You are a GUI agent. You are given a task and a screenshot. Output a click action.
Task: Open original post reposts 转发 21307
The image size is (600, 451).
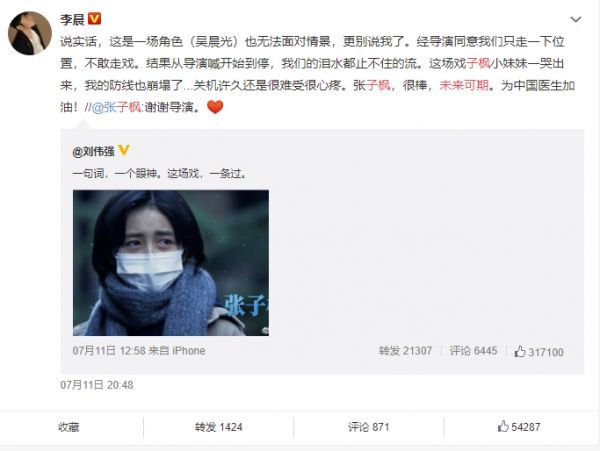(x=405, y=351)
